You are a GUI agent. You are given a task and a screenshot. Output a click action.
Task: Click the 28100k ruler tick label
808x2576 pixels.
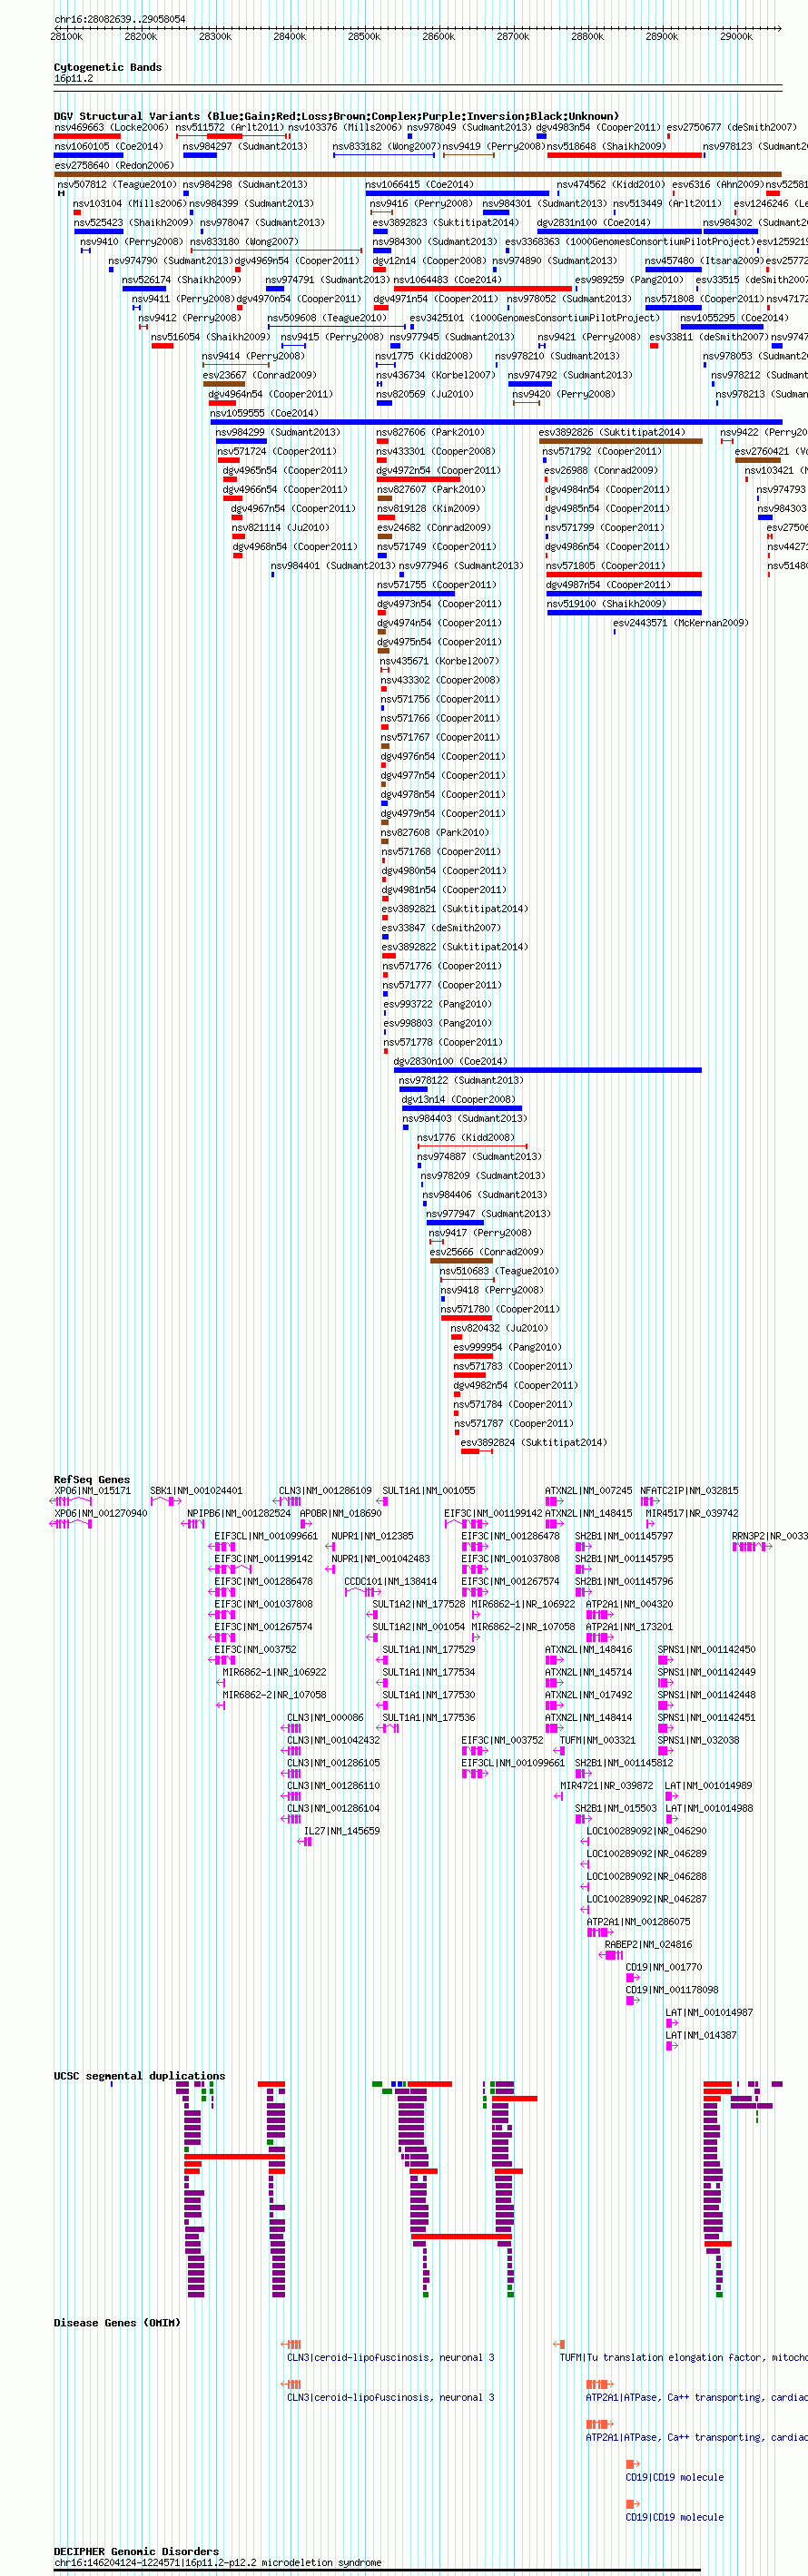(x=67, y=37)
